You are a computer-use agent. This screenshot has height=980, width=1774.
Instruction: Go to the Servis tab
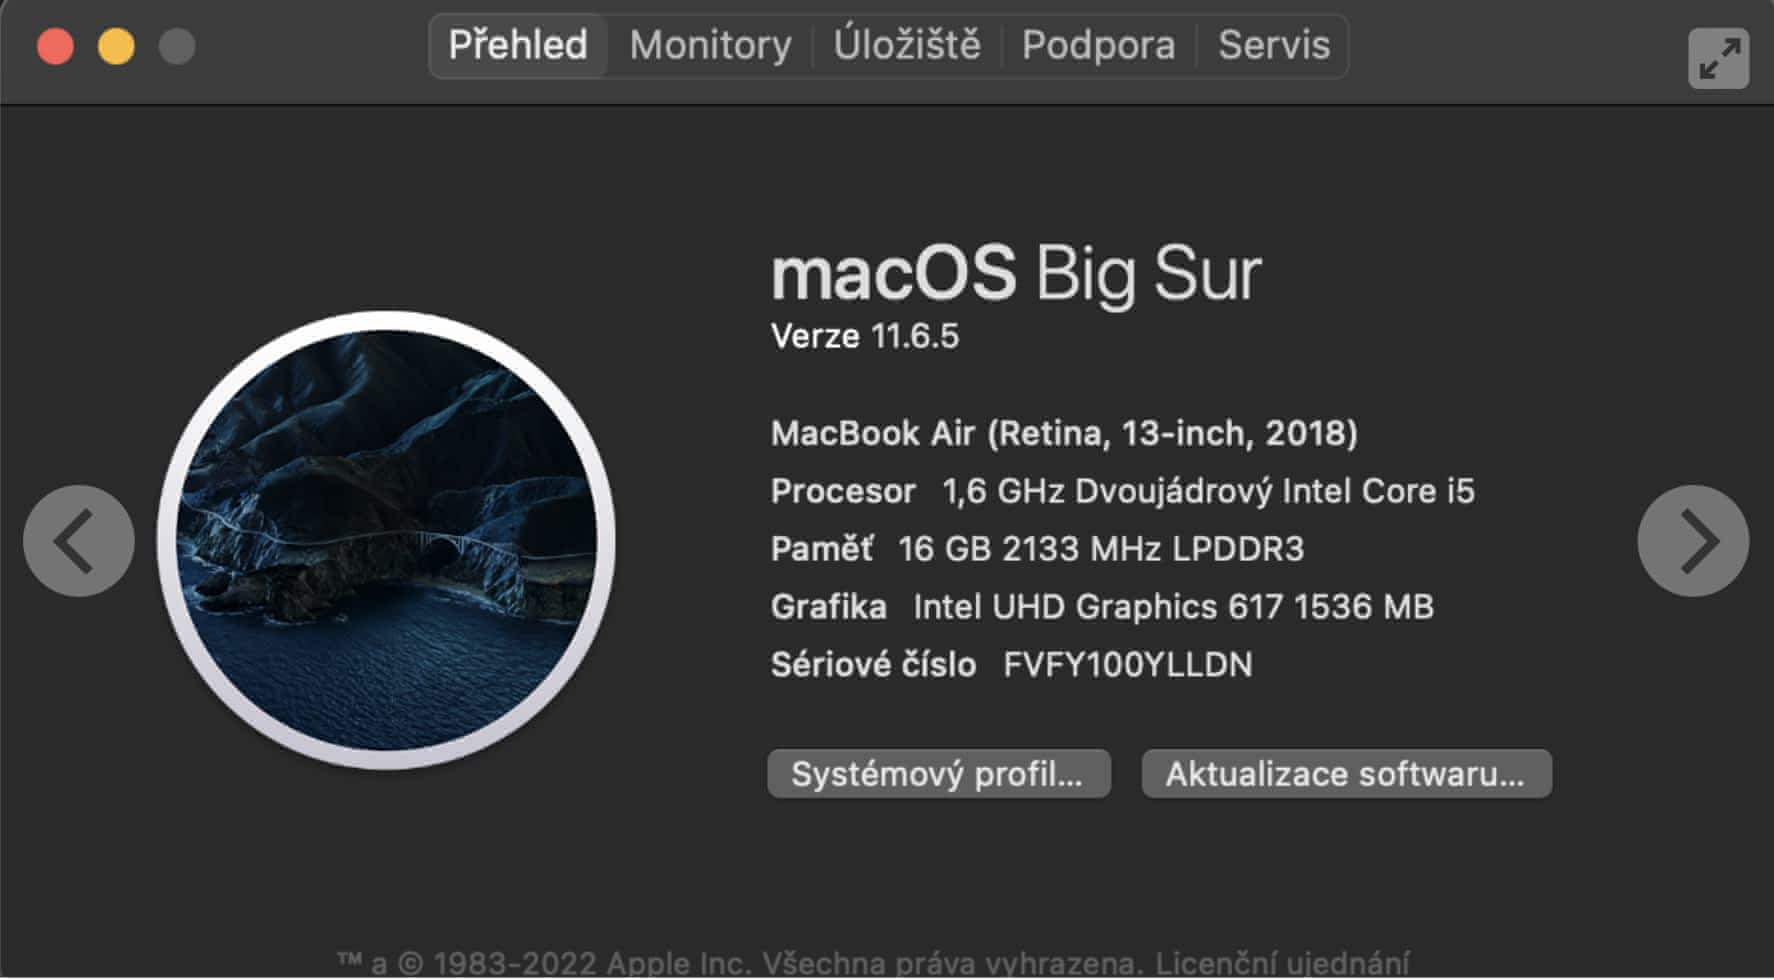coord(1273,45)
